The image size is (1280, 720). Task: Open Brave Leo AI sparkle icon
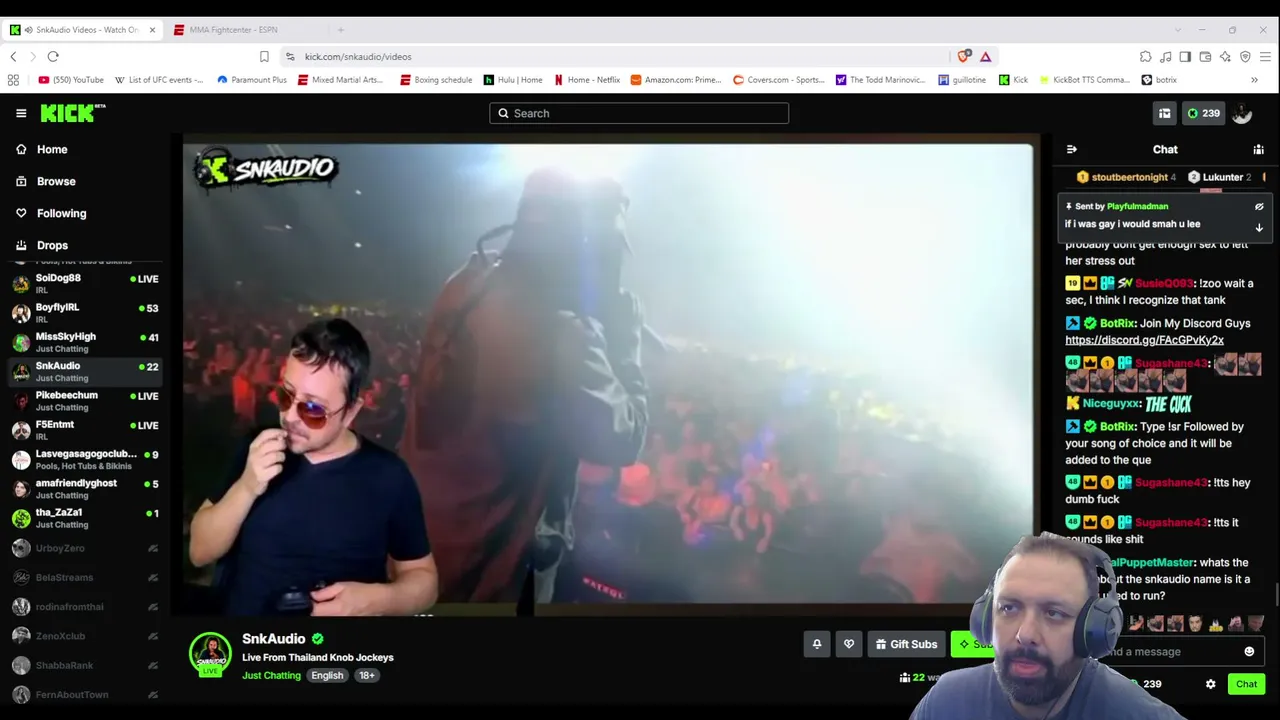1225,57
